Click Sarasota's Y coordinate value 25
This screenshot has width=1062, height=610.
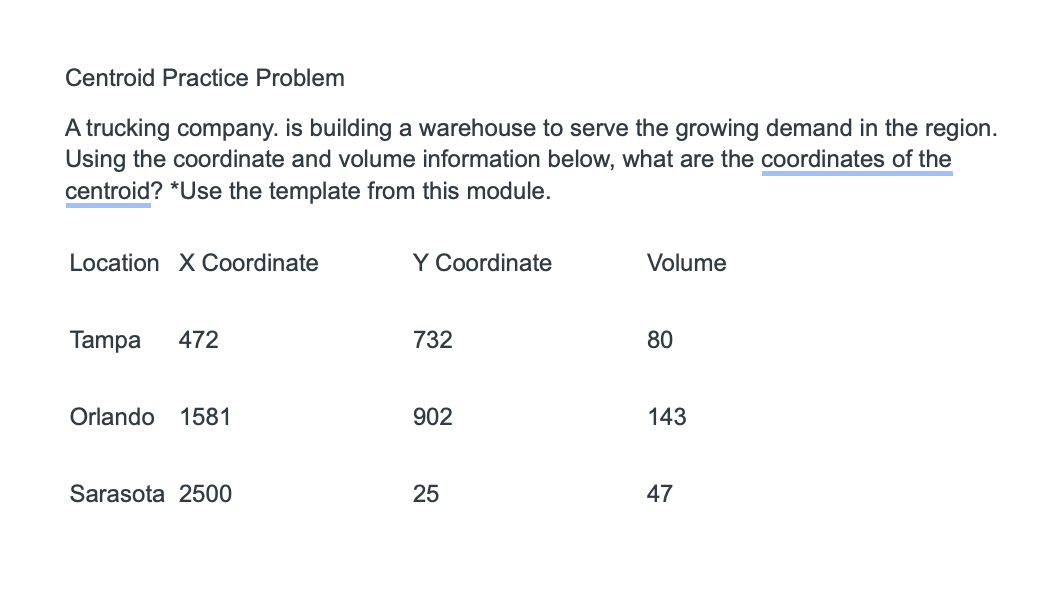[426, 494]
